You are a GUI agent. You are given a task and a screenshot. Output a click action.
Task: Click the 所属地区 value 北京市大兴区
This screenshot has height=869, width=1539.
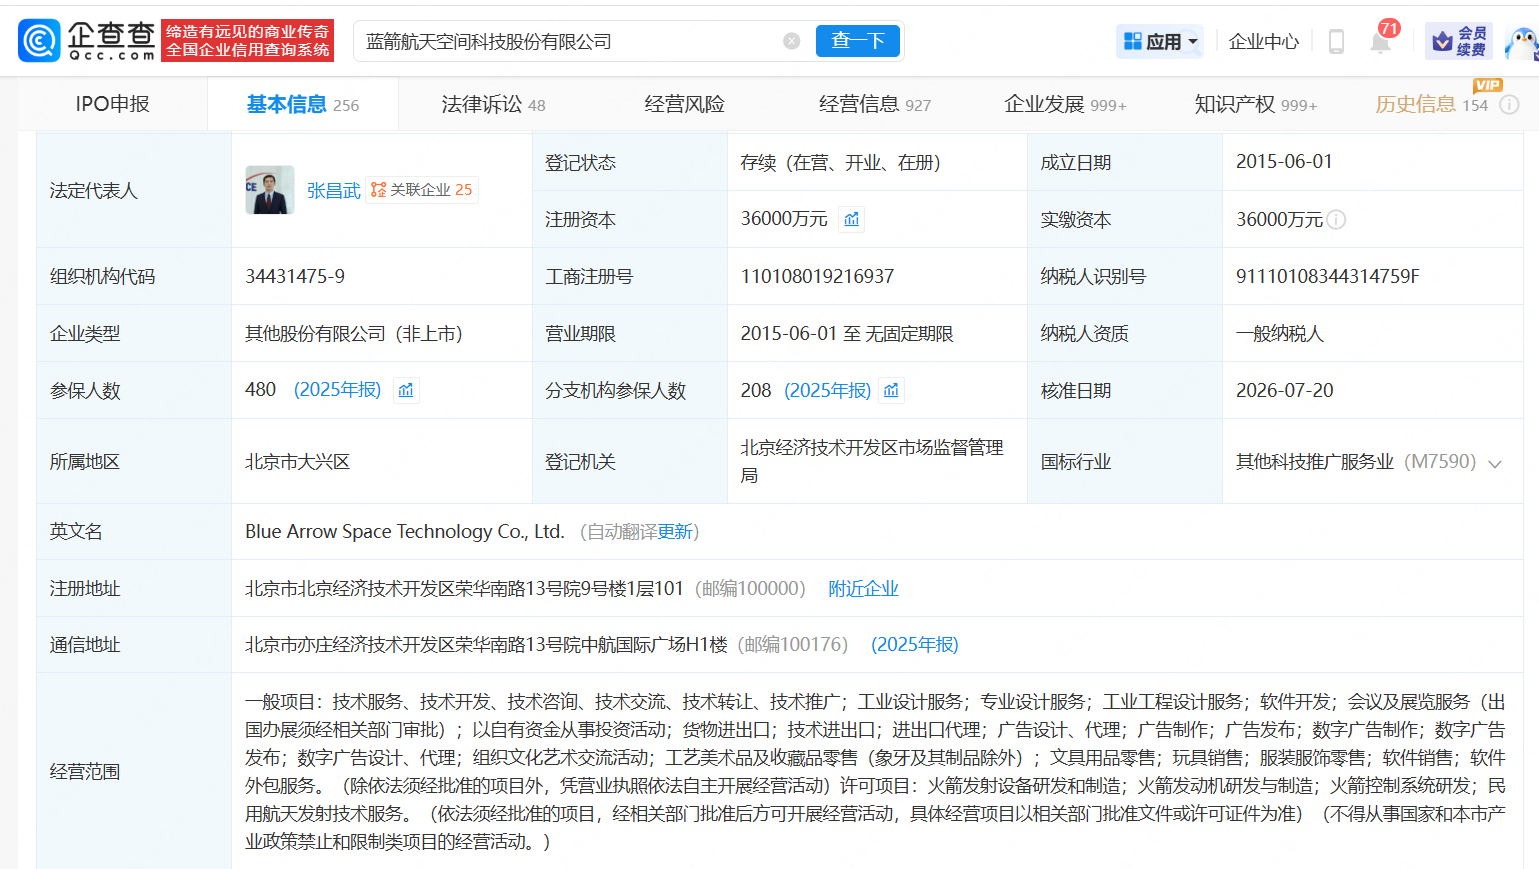tap(297, 462)
